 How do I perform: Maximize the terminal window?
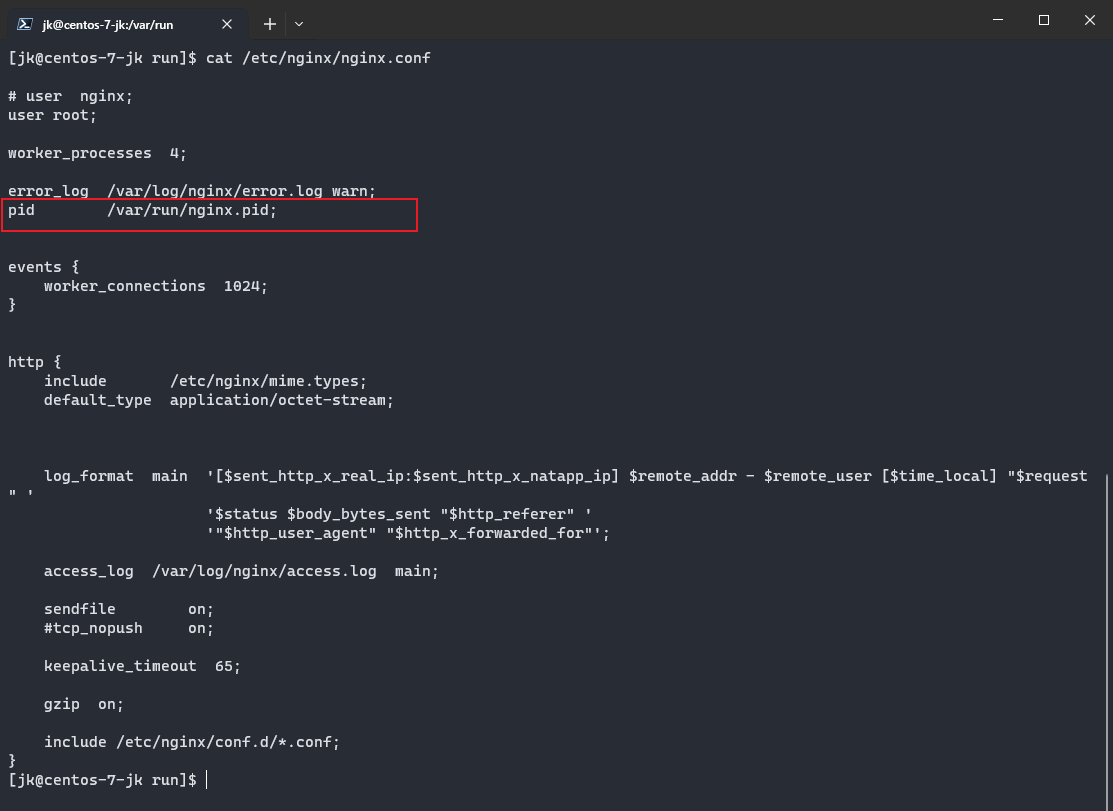(1043, 20)
